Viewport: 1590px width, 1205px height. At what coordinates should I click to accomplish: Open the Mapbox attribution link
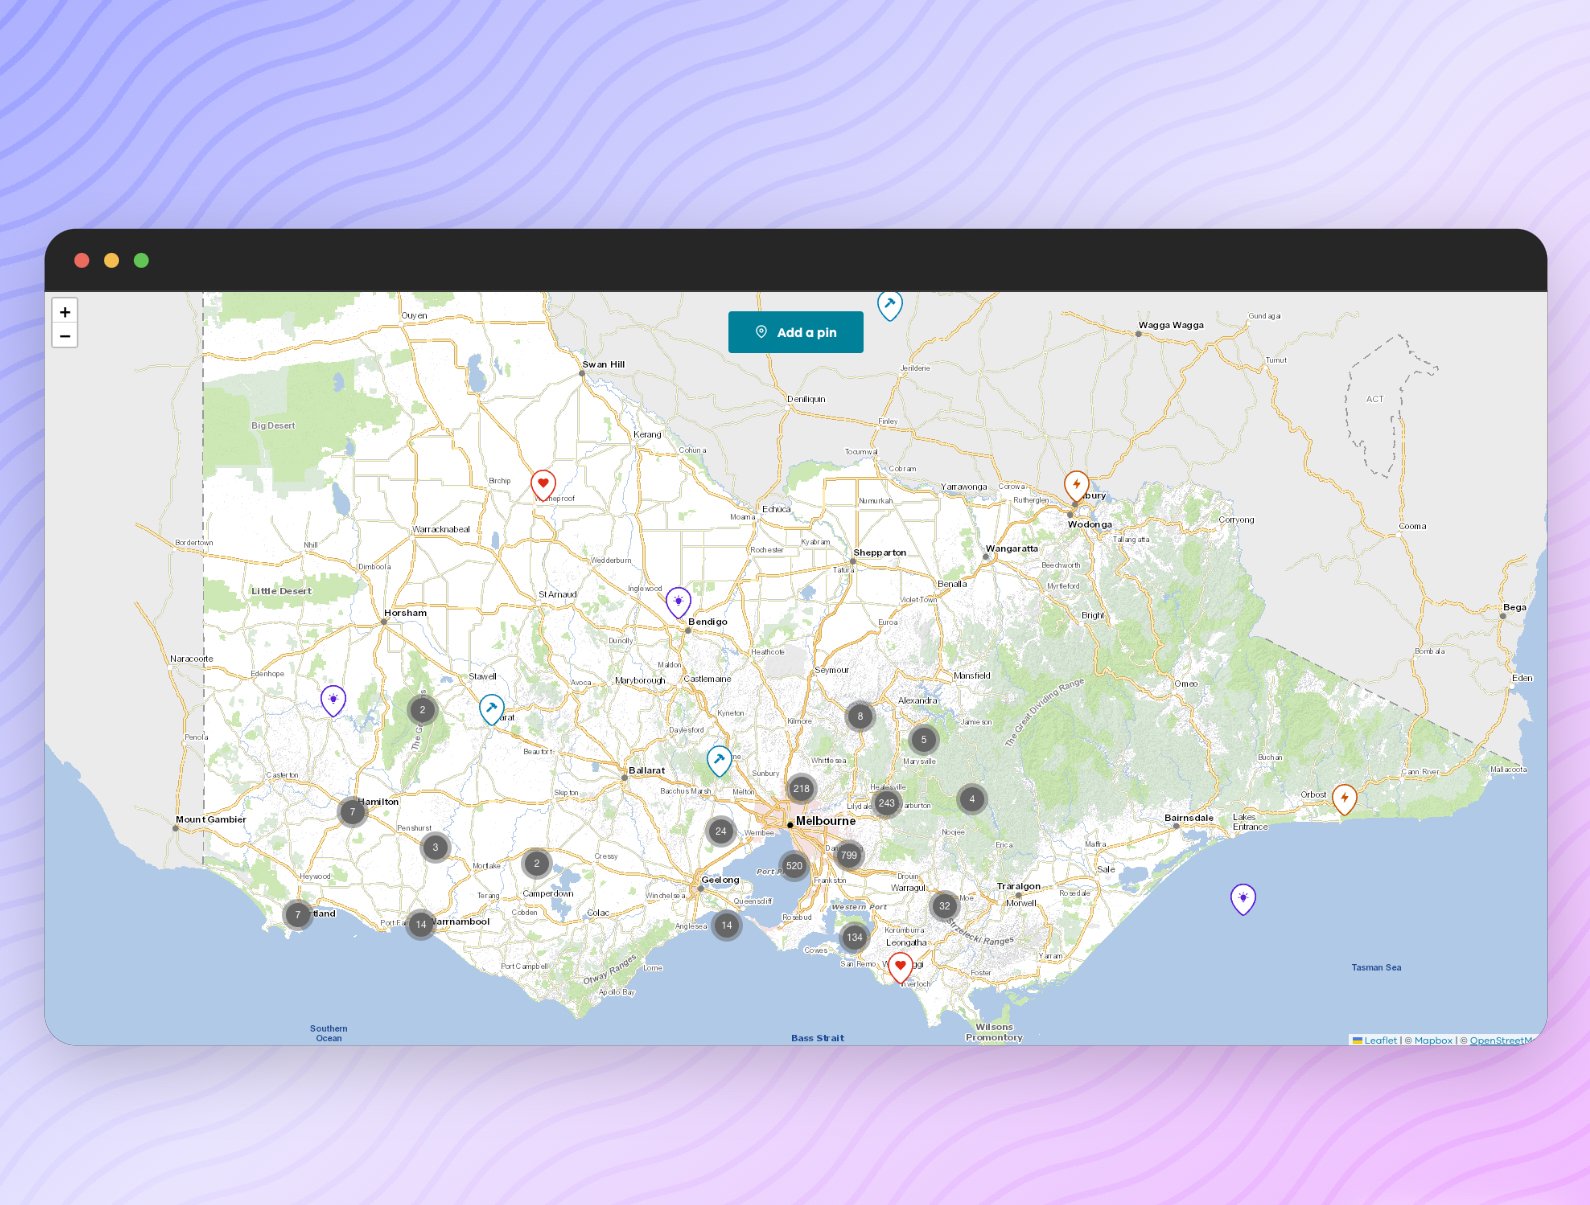(1432, 1040)
